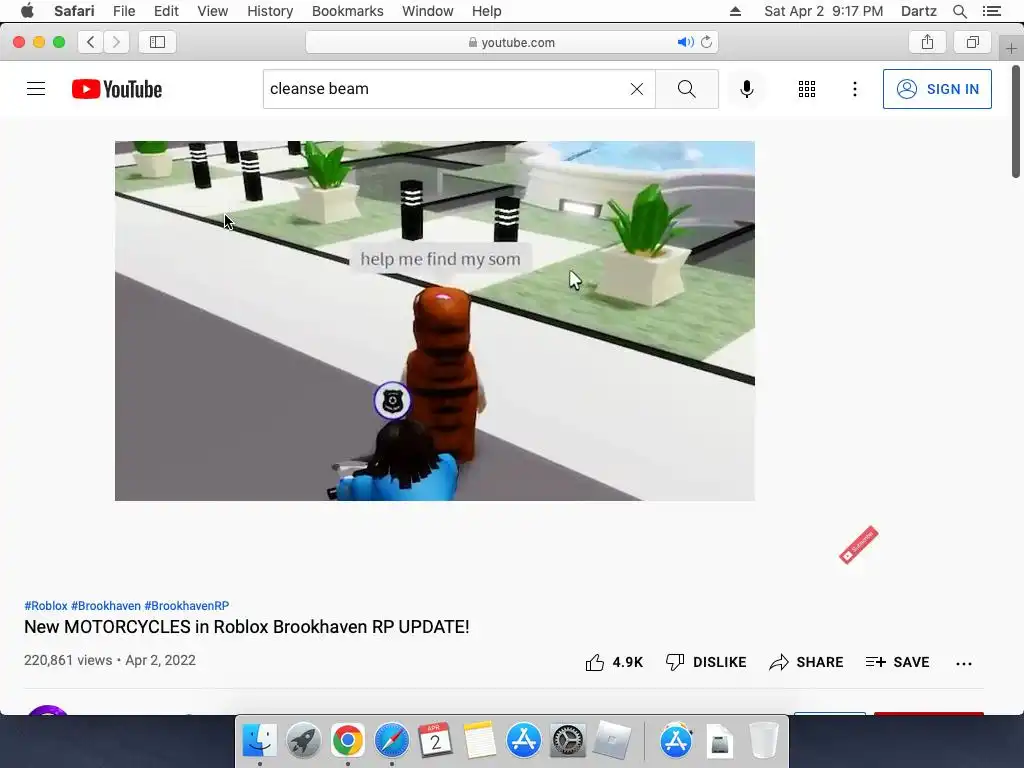Open Calendar from the Dock
The width and height of the screenshot is (1024, 768).
click(435, 741)
